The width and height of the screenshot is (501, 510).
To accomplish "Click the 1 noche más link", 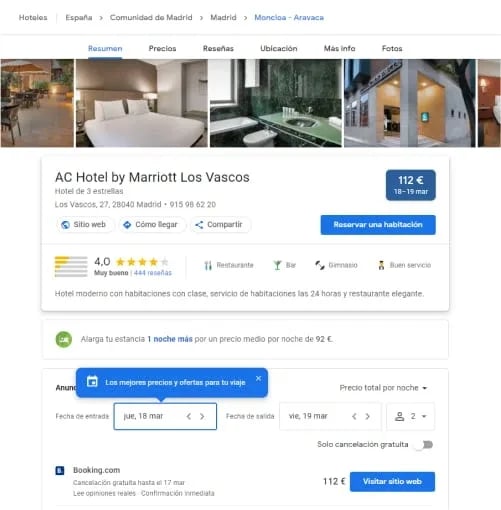I will [x=170, y=339].
